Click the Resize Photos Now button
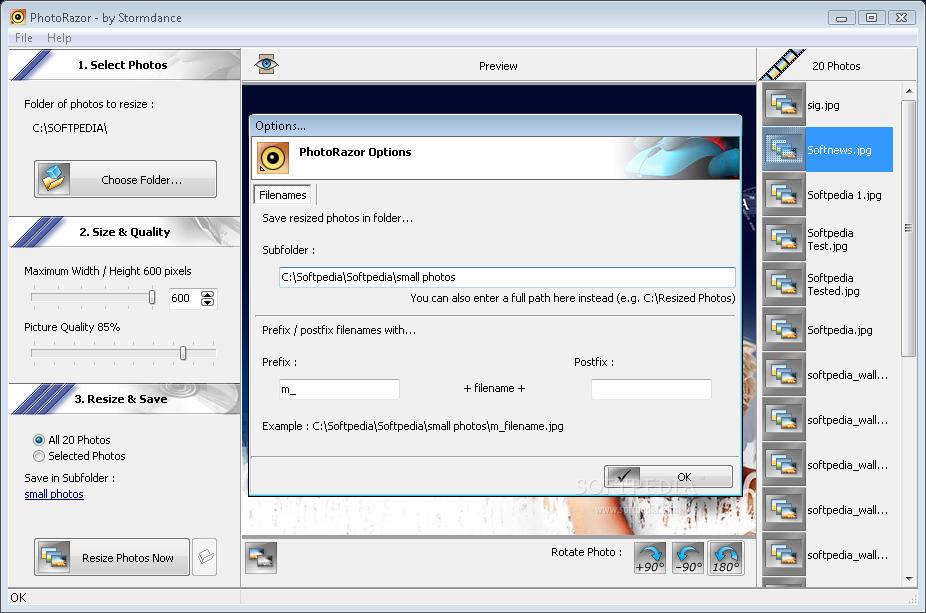926x613 pixels. point(112,557)
